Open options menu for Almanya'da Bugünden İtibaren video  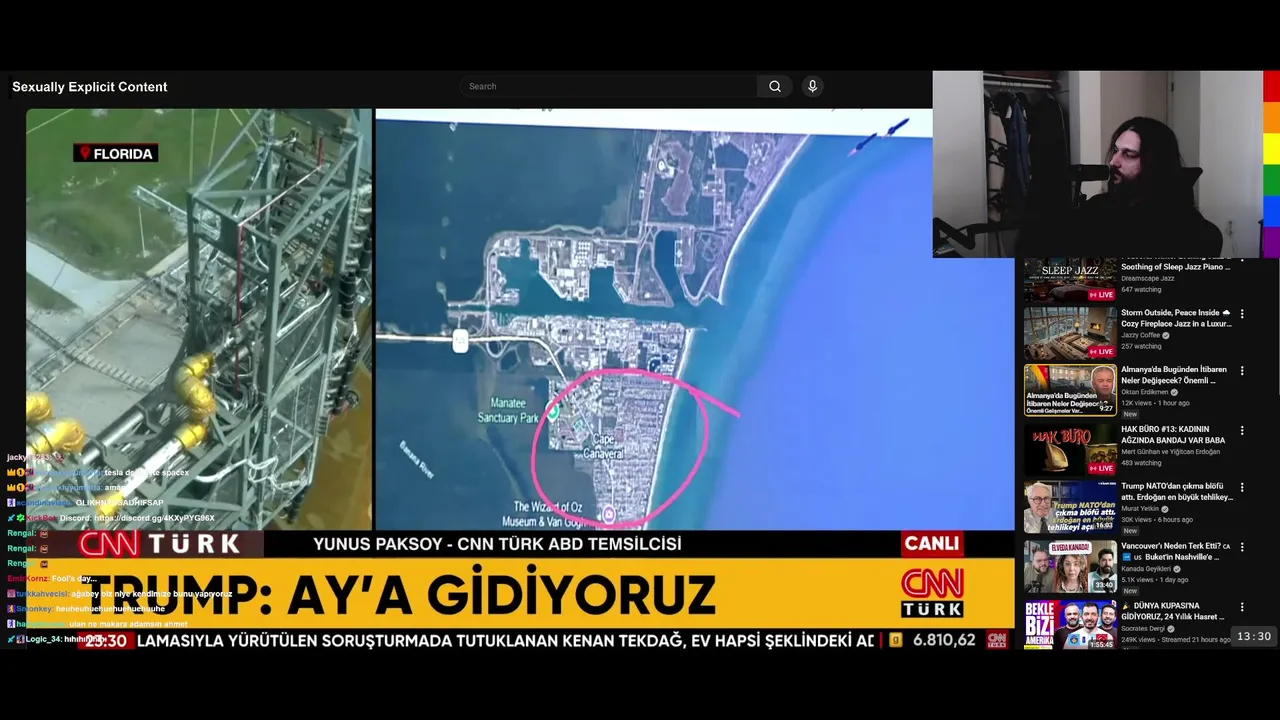point(1242,371)
